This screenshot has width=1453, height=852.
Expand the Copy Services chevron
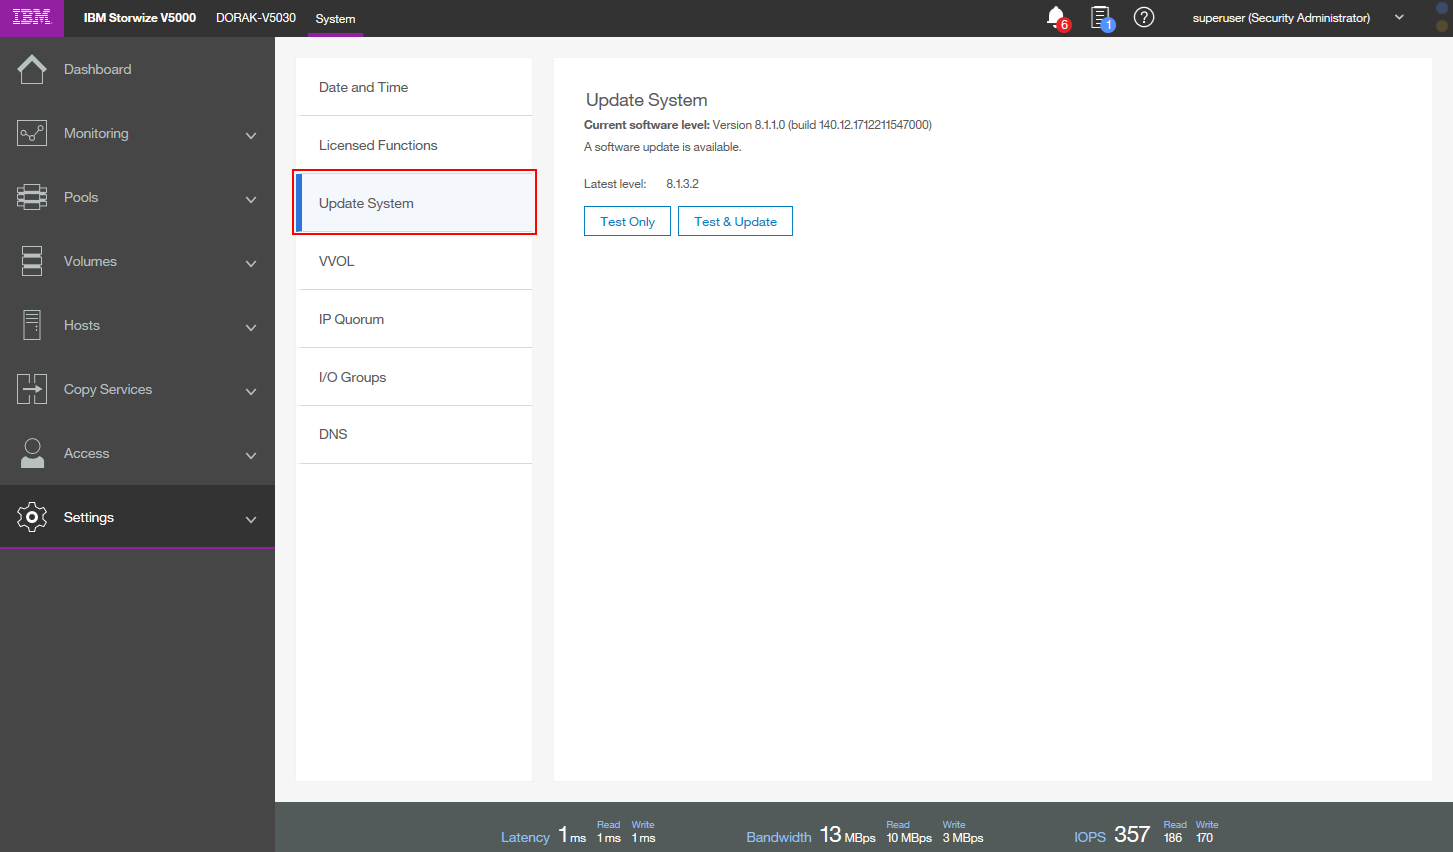click(x=251, y=391)
